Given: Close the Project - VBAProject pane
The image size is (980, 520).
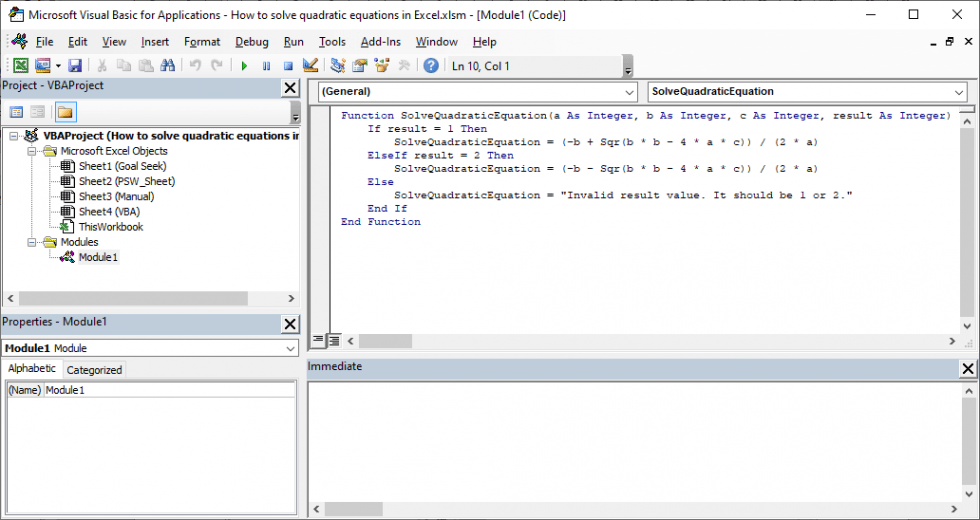Looking at the screenshot, I should [290, 88].
